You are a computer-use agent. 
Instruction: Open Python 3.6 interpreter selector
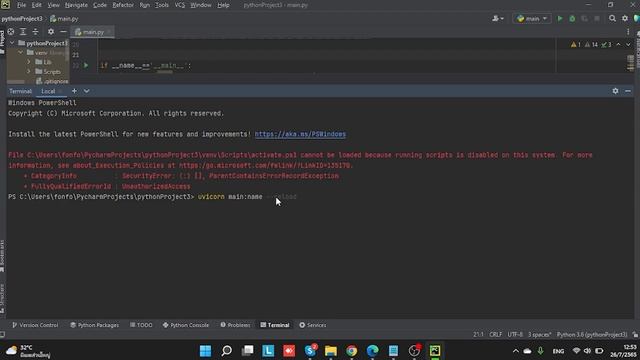(x=592, y=335)
